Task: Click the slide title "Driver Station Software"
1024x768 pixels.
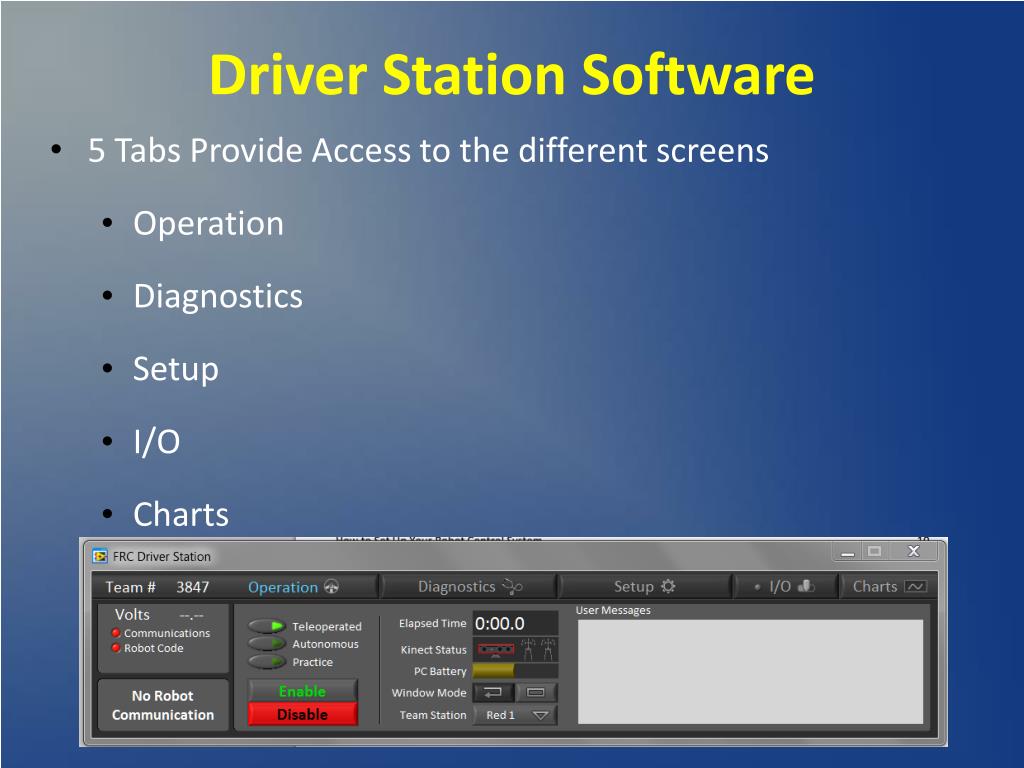Action: (512, 75)
